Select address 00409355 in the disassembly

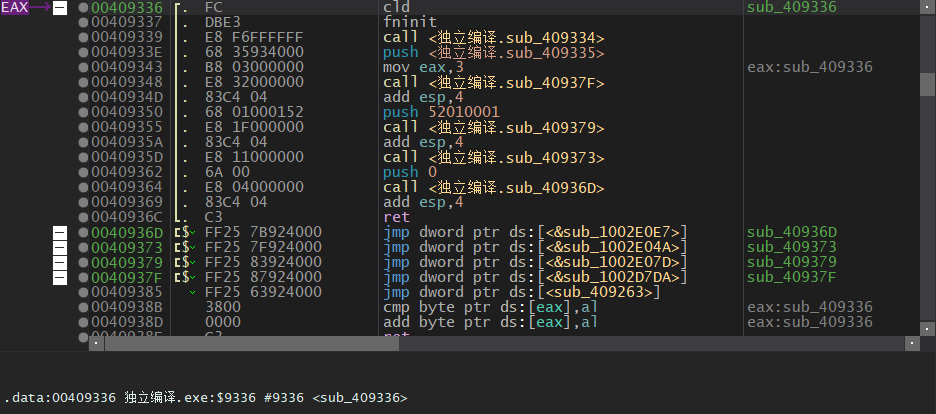[x=127, y=127]
